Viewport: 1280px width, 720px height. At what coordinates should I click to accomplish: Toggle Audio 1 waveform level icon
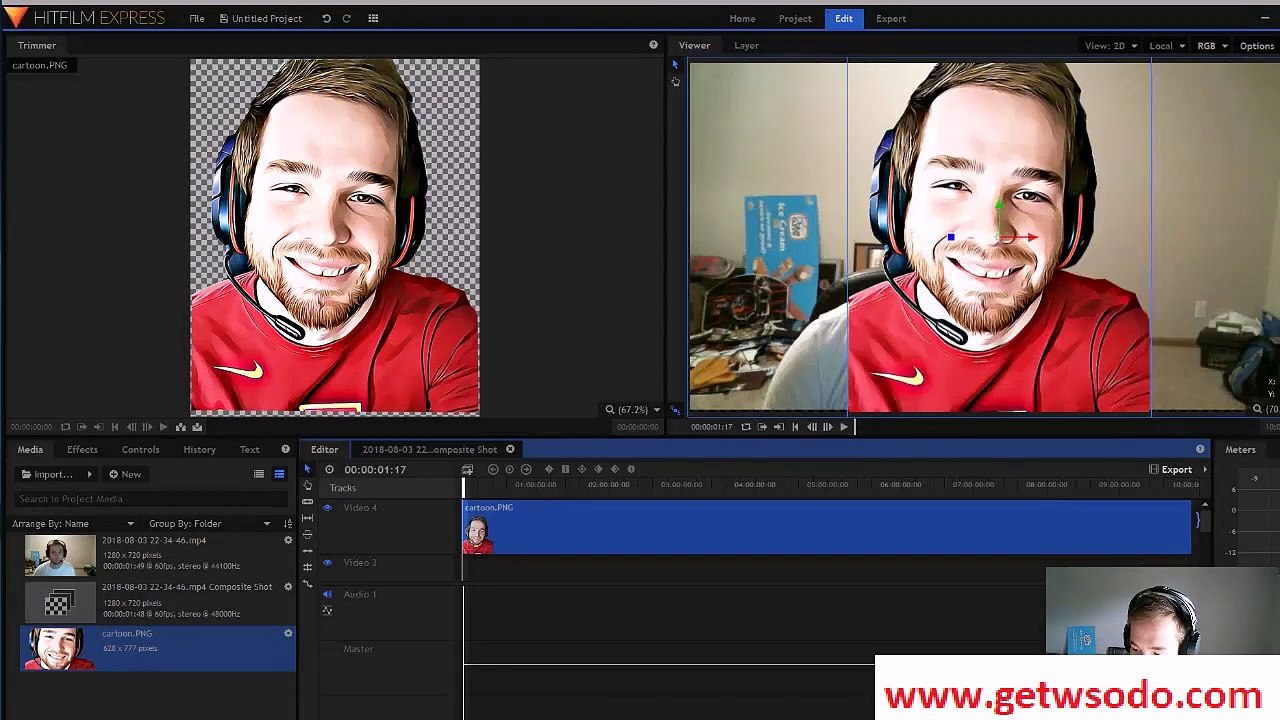coord(326,610)
